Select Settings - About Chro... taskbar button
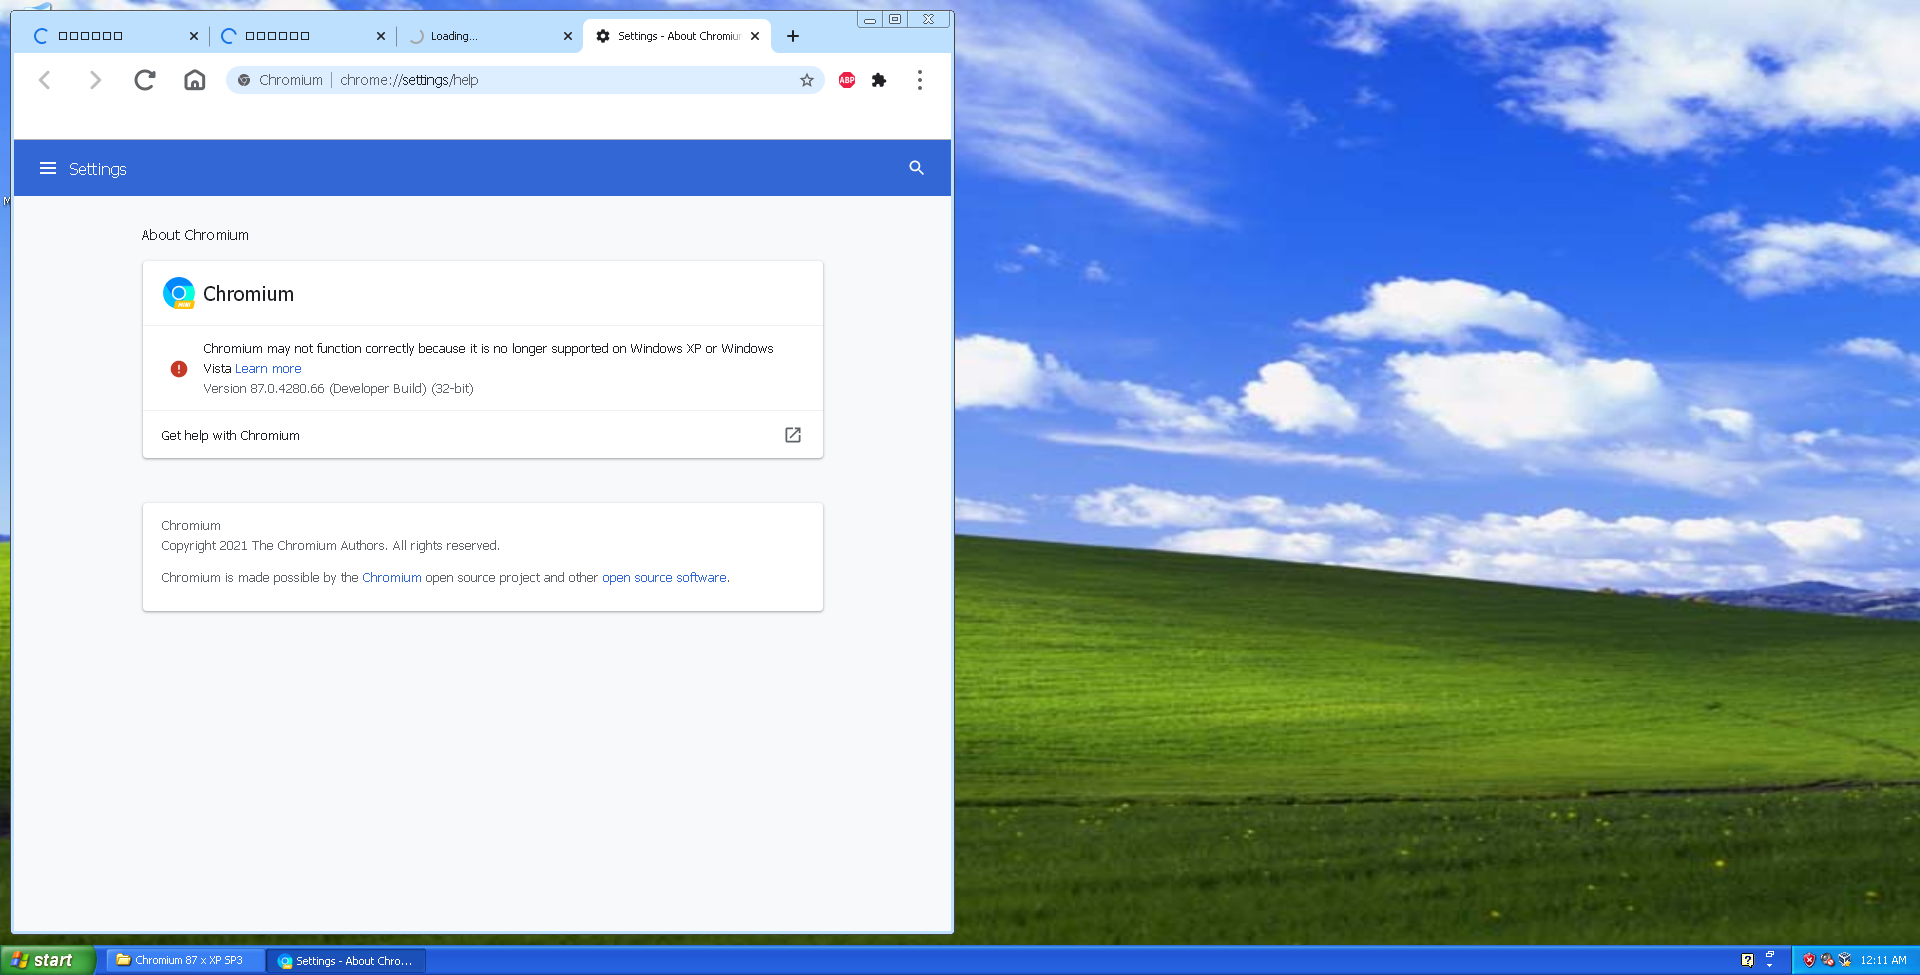 tap(346, 961)
